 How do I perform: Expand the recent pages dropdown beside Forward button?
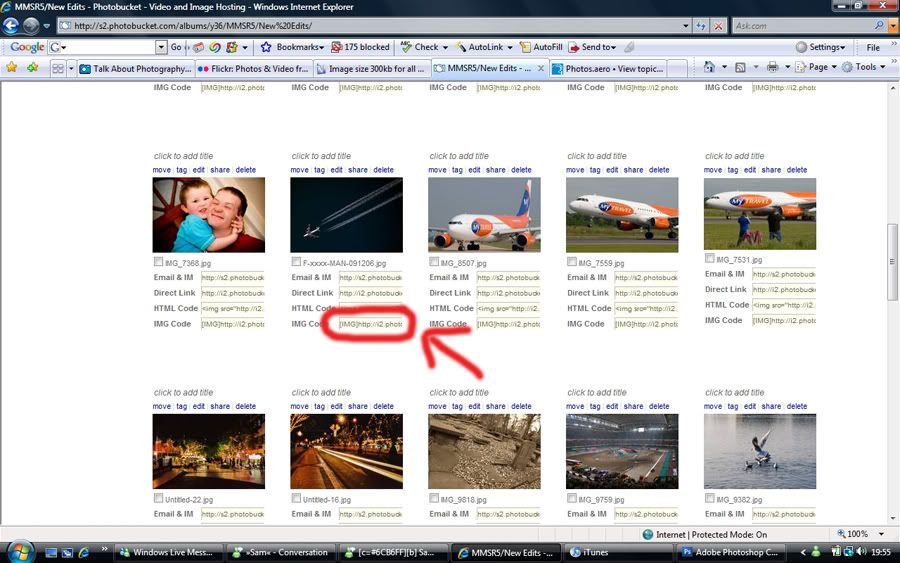(47, 26)
